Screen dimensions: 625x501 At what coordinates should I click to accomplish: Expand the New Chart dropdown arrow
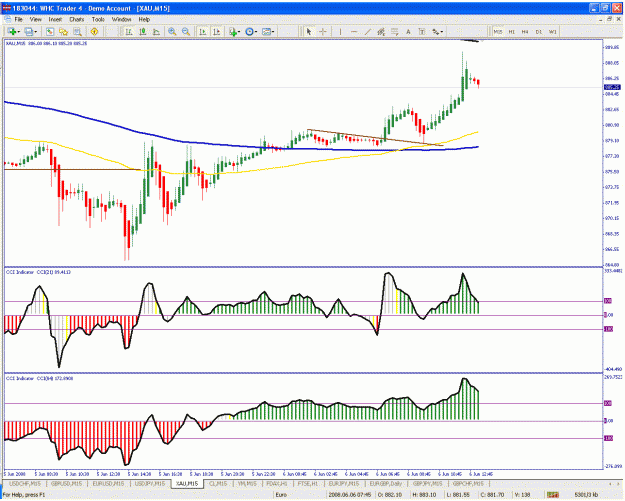pos(18,32)
